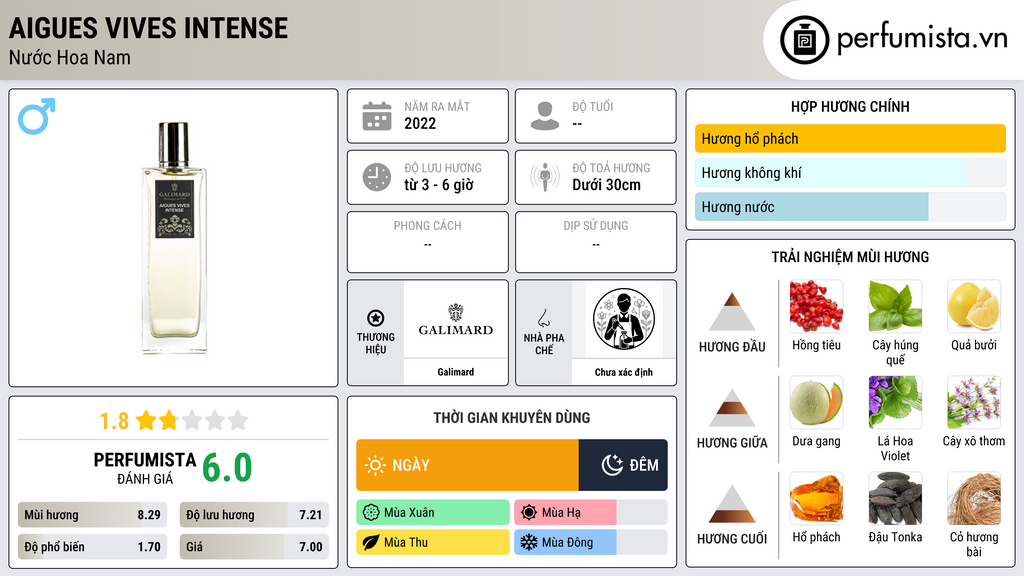Viewport: 1024px width, 576px height.
Task: Click the male gender symbol icon
Action: [x=37, y=116]
